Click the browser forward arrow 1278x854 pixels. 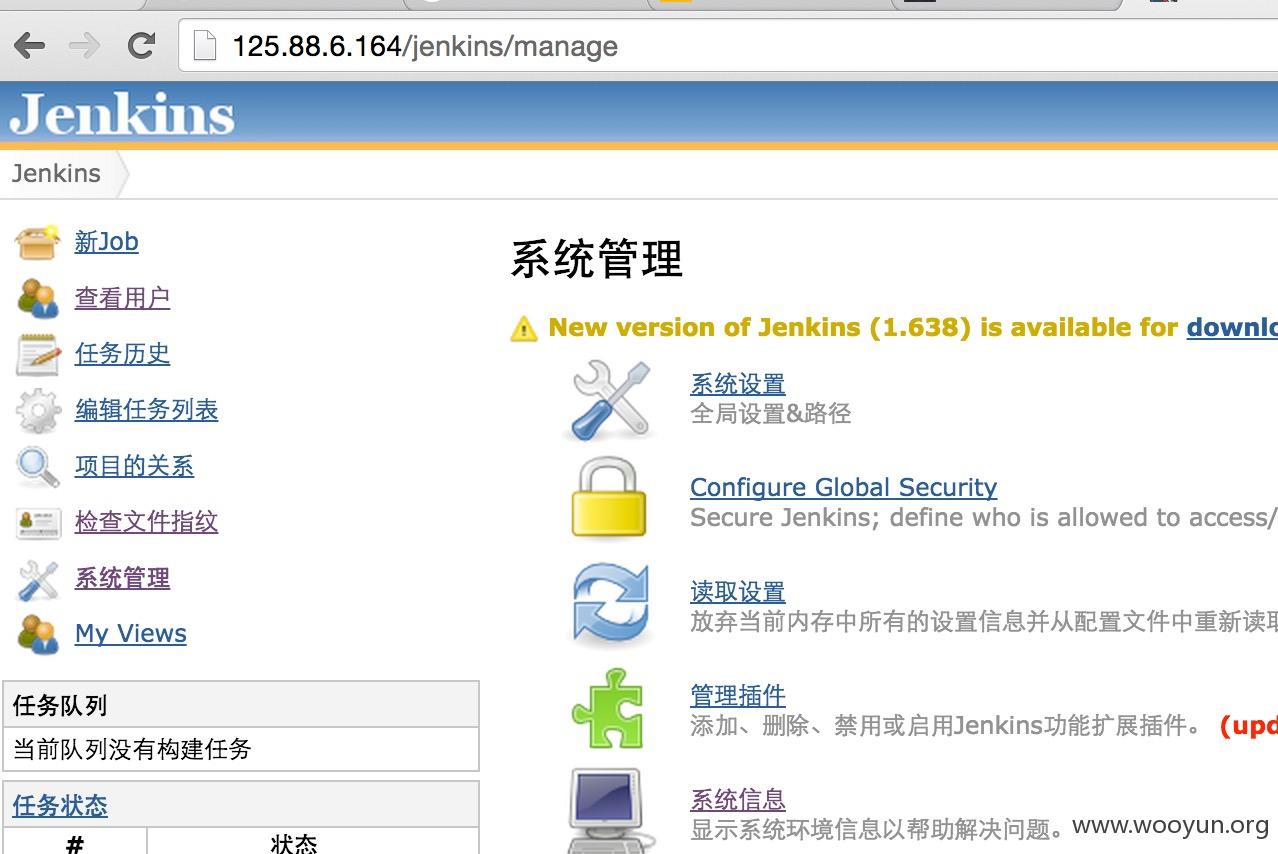pos(85,45)
